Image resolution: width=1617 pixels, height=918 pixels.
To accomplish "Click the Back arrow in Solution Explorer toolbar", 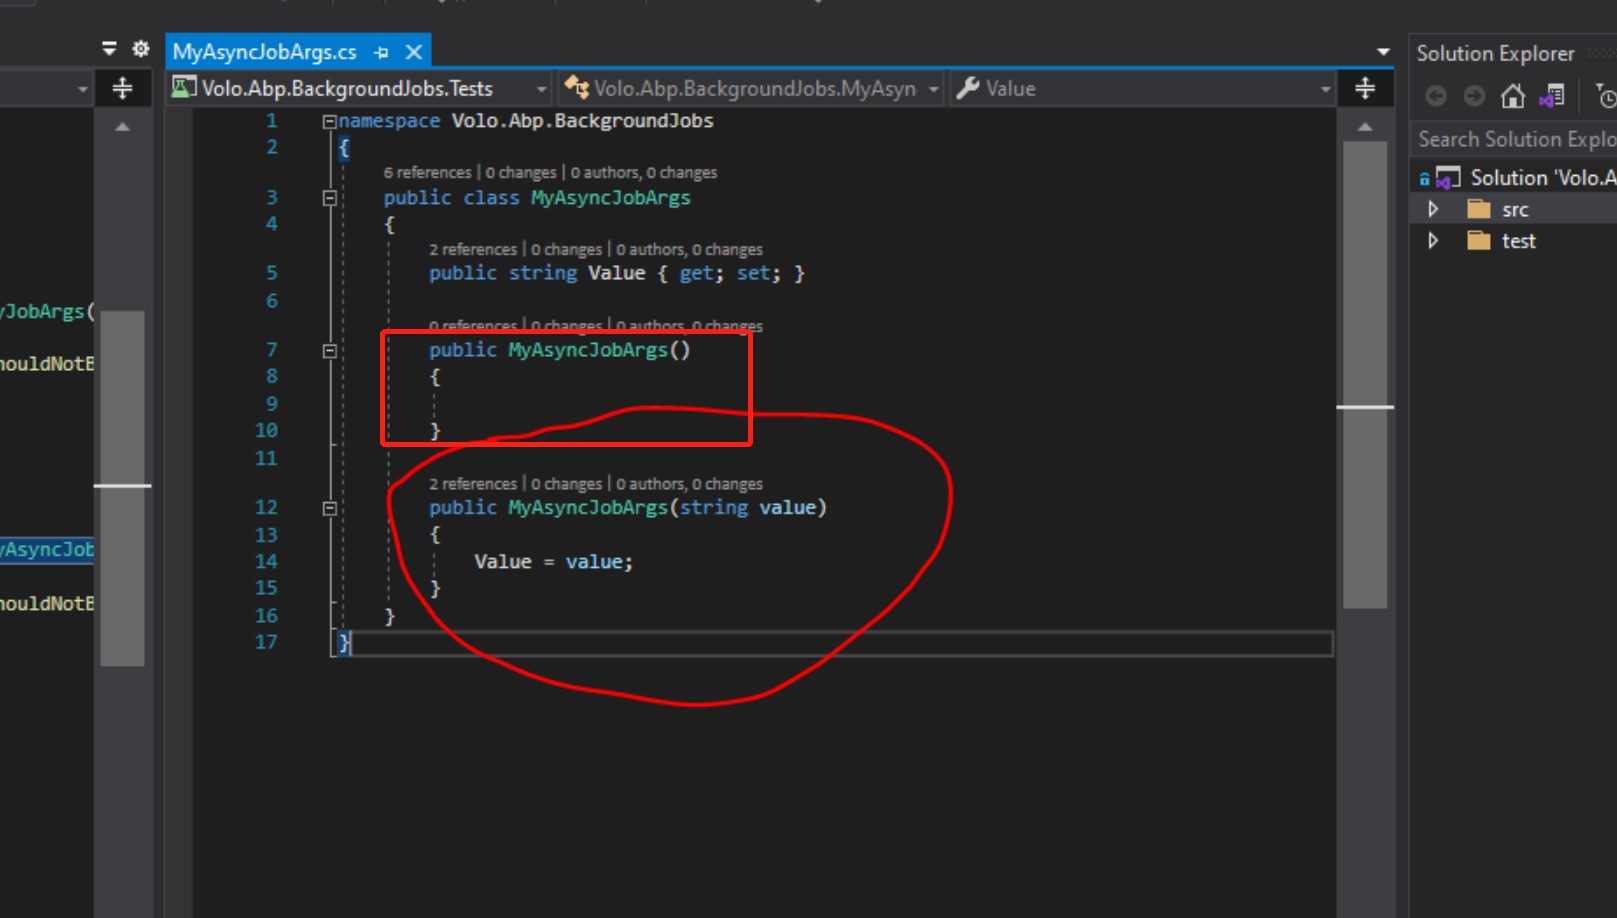I will (x=1436, y=96).
